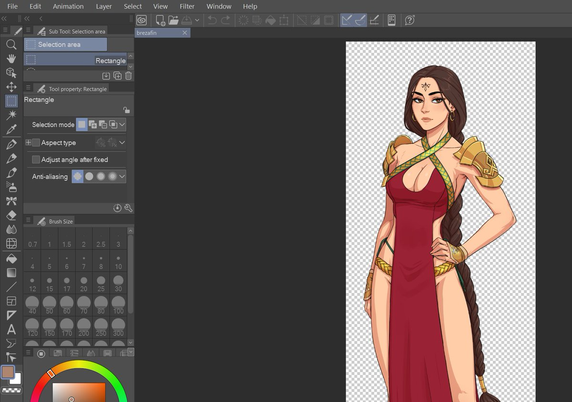This screenshot has height=402, width=572.
Task: Open Animation menu
Action: click(x=68, y=7)
